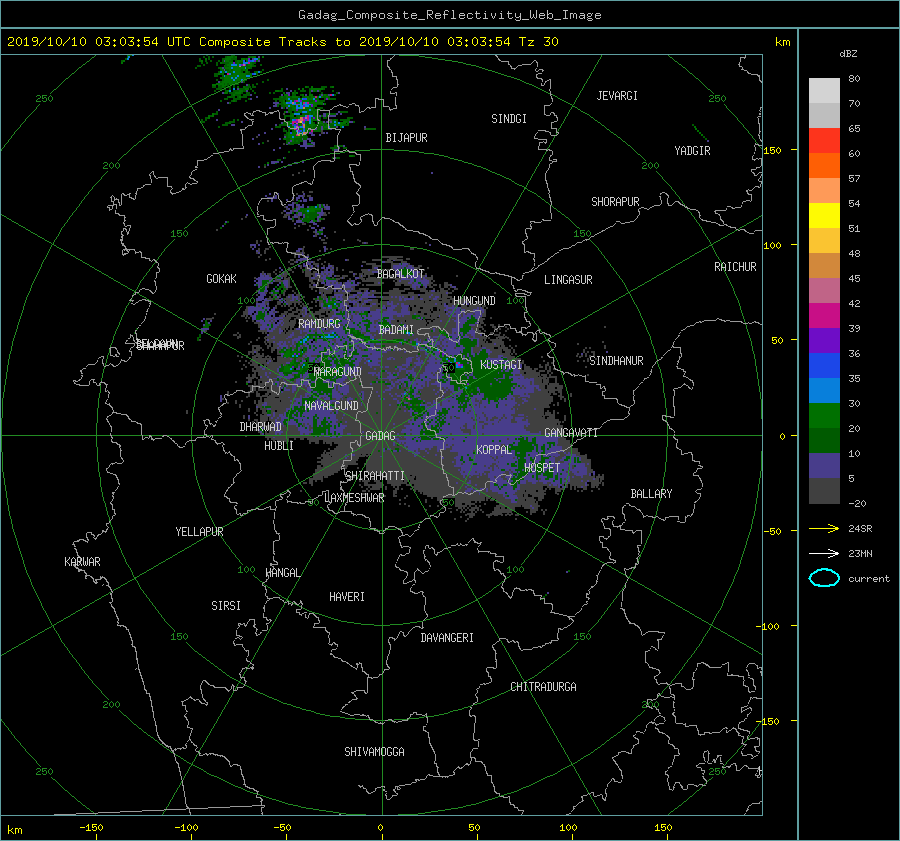The height and width of the screenshot is (841, 900).
Task: Click the 'KOPPAL' city label
Action: [494, 450]
